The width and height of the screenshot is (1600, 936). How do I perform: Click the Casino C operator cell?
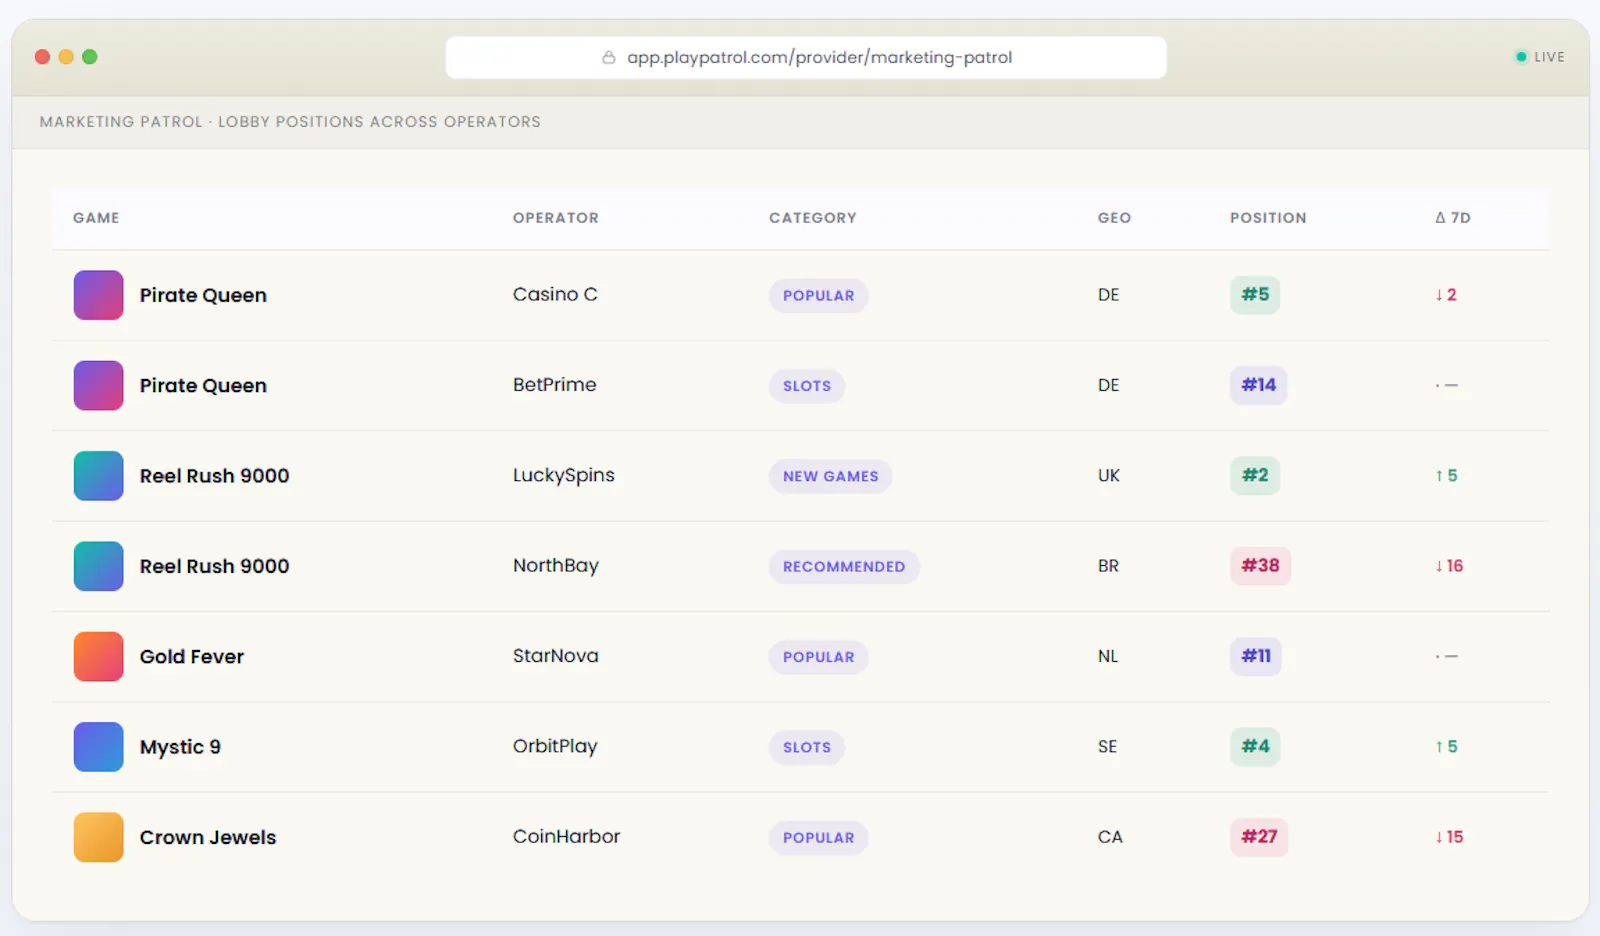tap(555, 295)
